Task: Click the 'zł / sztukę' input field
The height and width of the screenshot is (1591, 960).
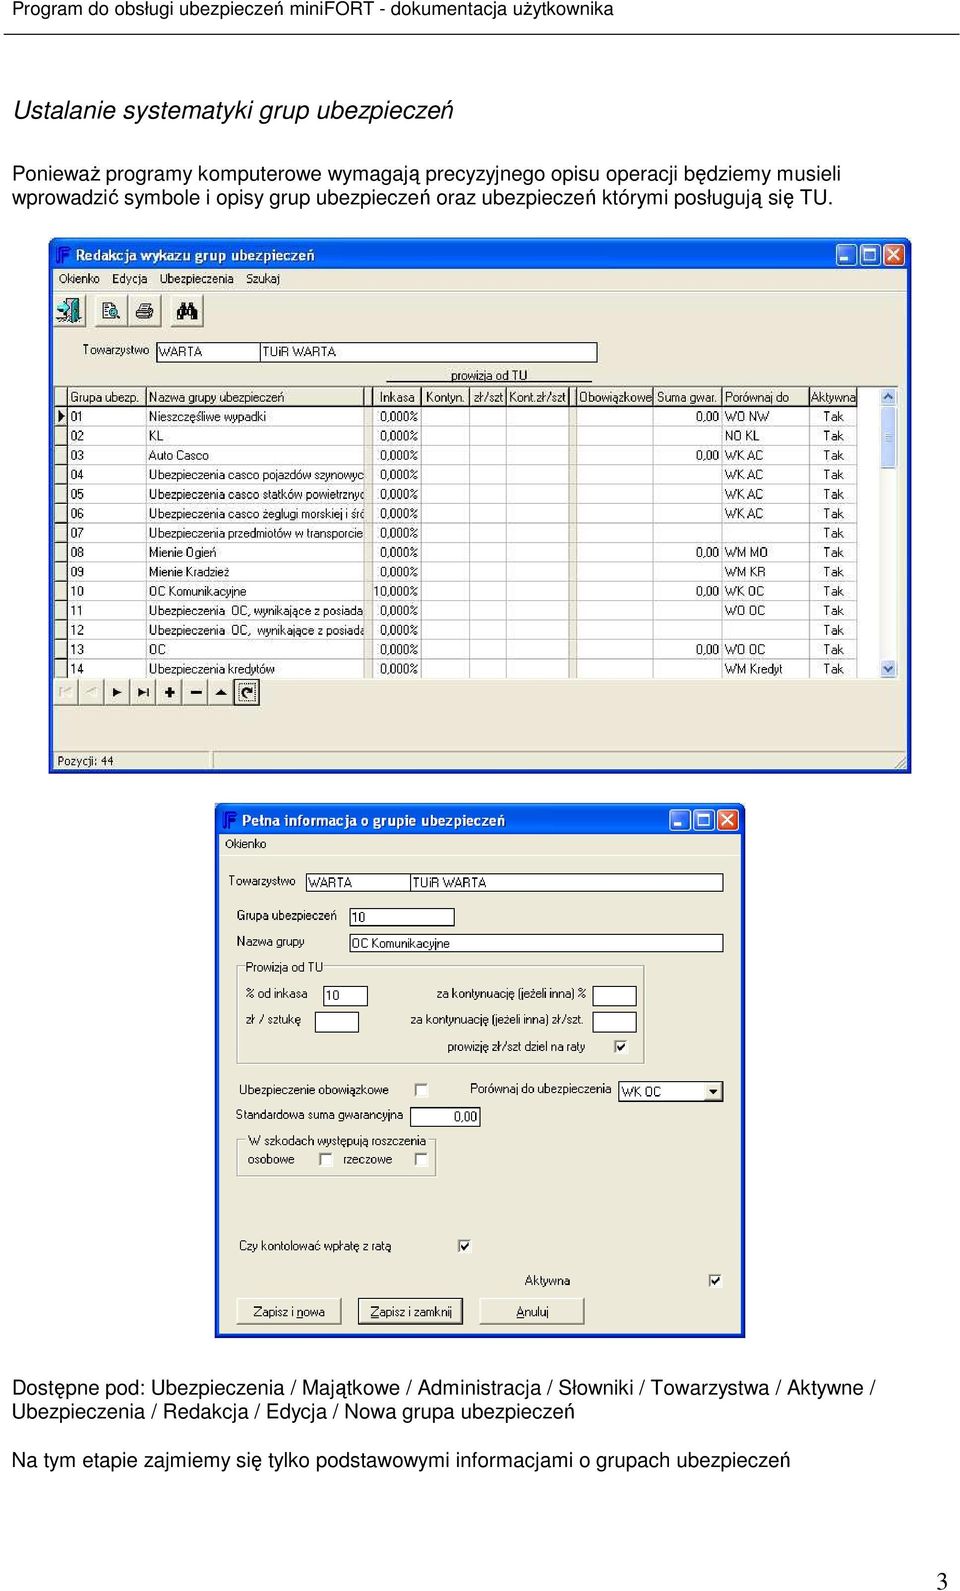Action: (337, 1022)
